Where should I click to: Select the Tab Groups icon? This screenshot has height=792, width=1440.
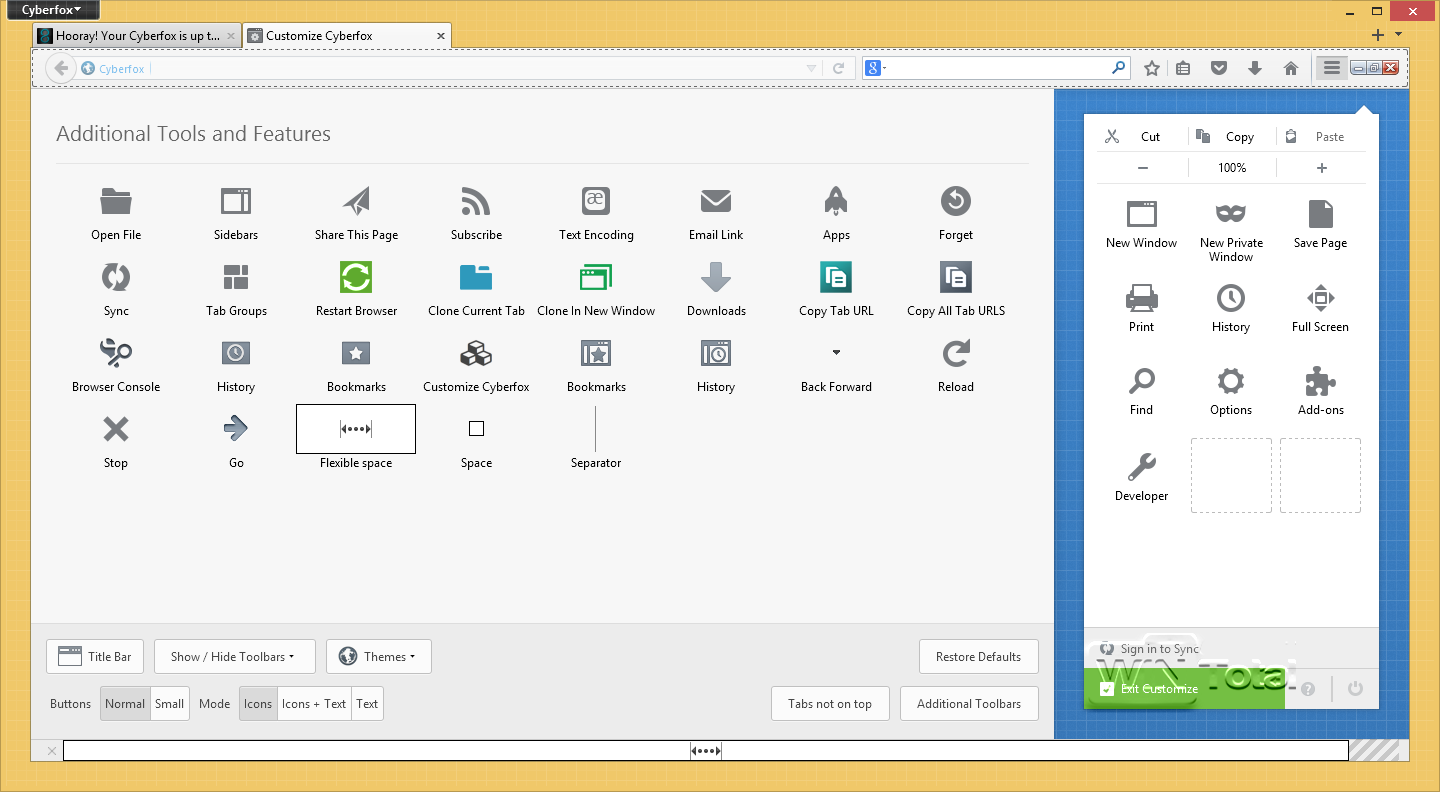[236, 277]
